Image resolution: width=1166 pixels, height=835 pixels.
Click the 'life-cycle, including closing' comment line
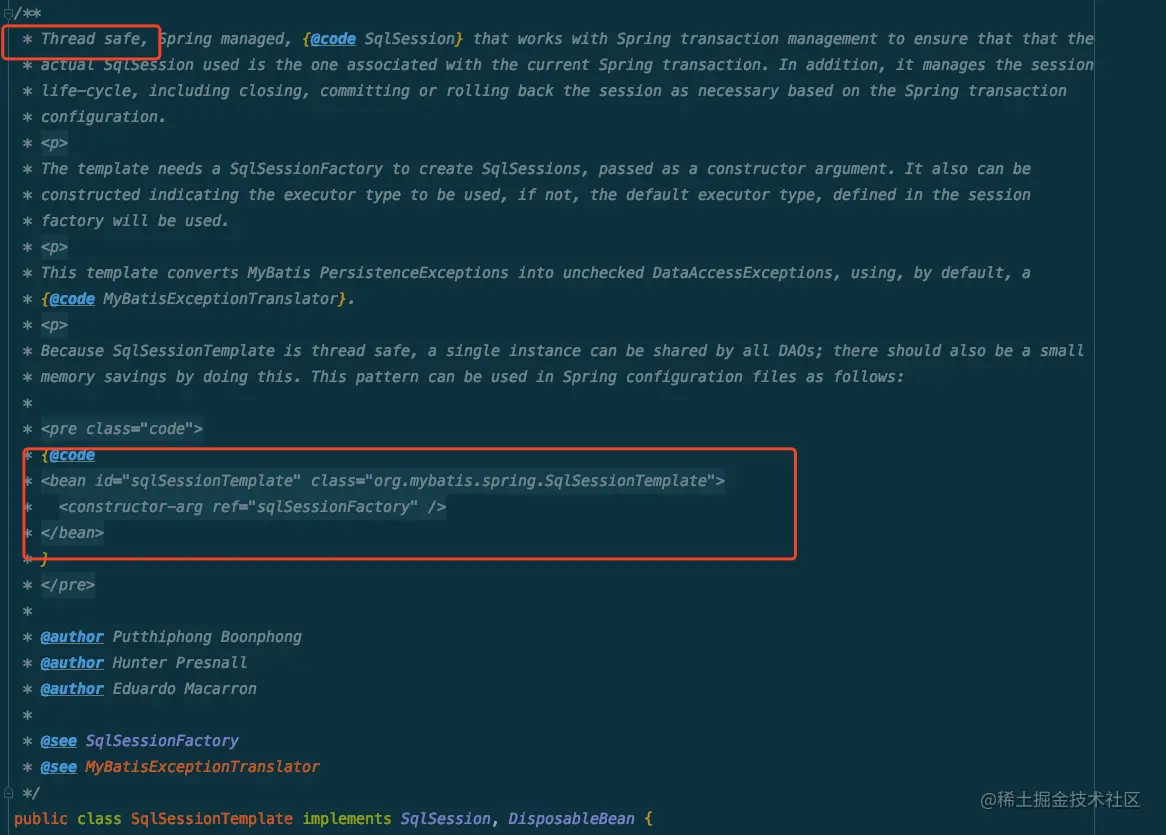point(553,91)
